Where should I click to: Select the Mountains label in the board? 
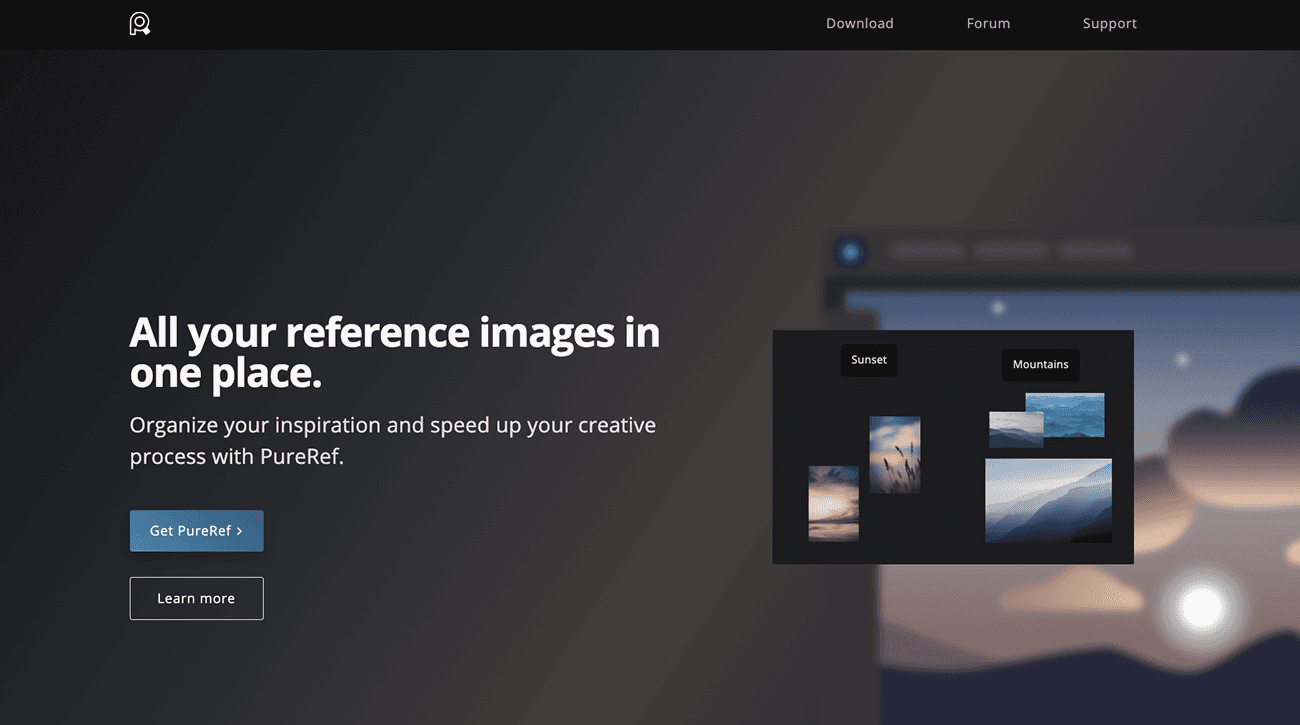(1040, 364)
